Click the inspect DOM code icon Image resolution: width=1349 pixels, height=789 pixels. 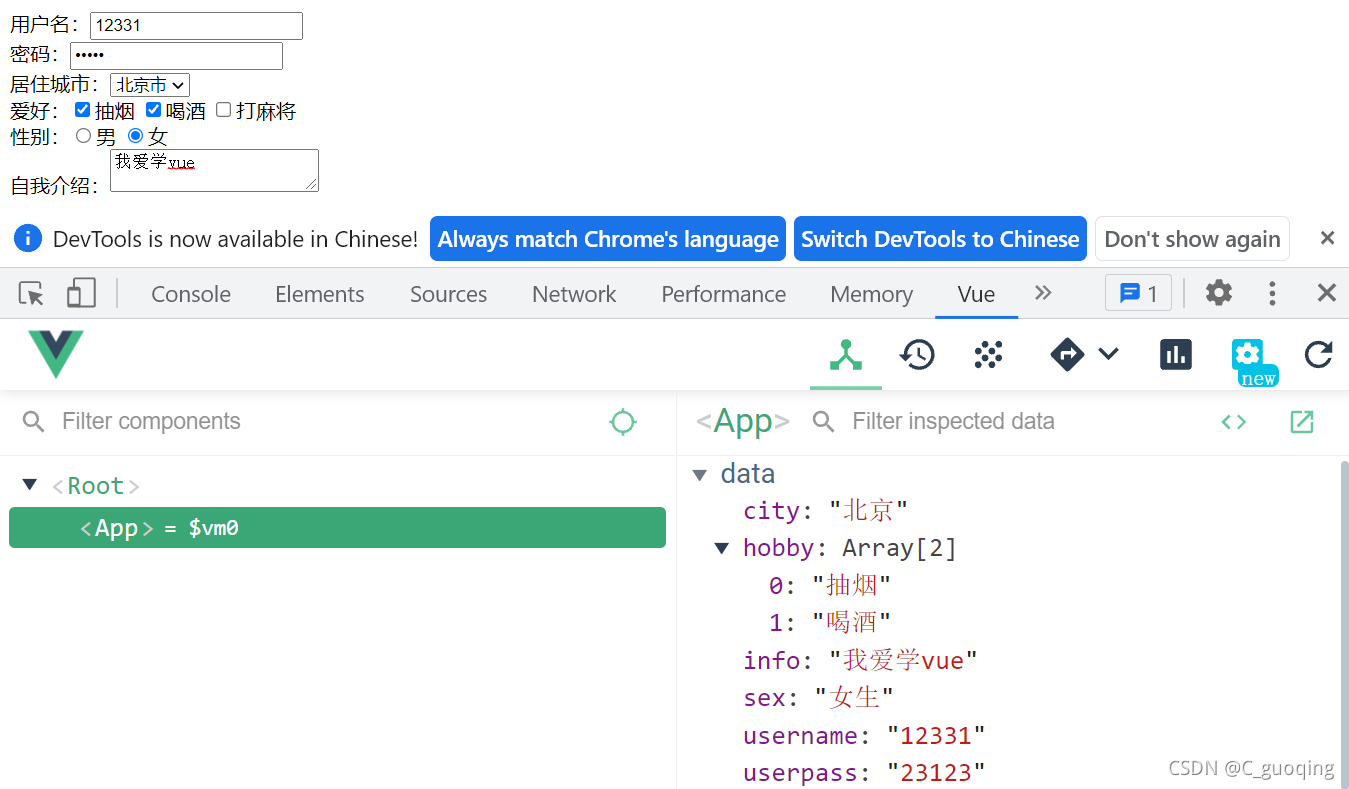[1234, 422]
